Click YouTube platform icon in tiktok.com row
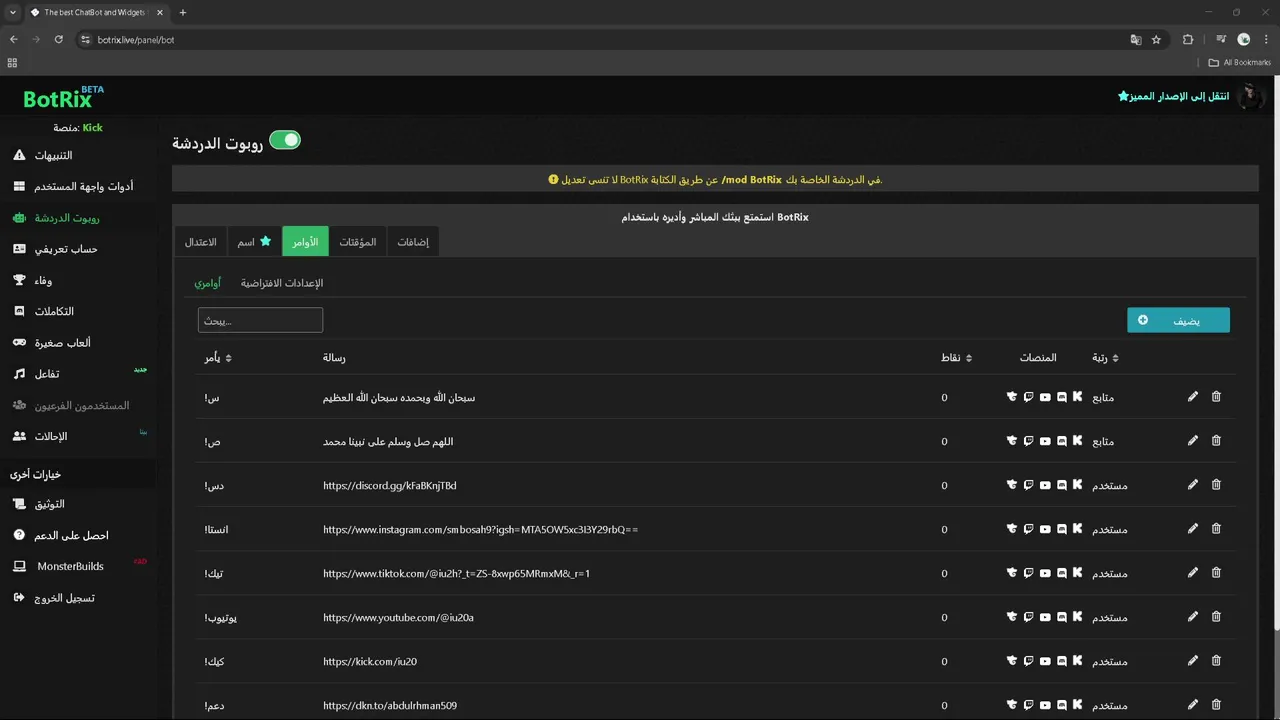Viewport: 1280px width, 720px height. click(1045, 573)
